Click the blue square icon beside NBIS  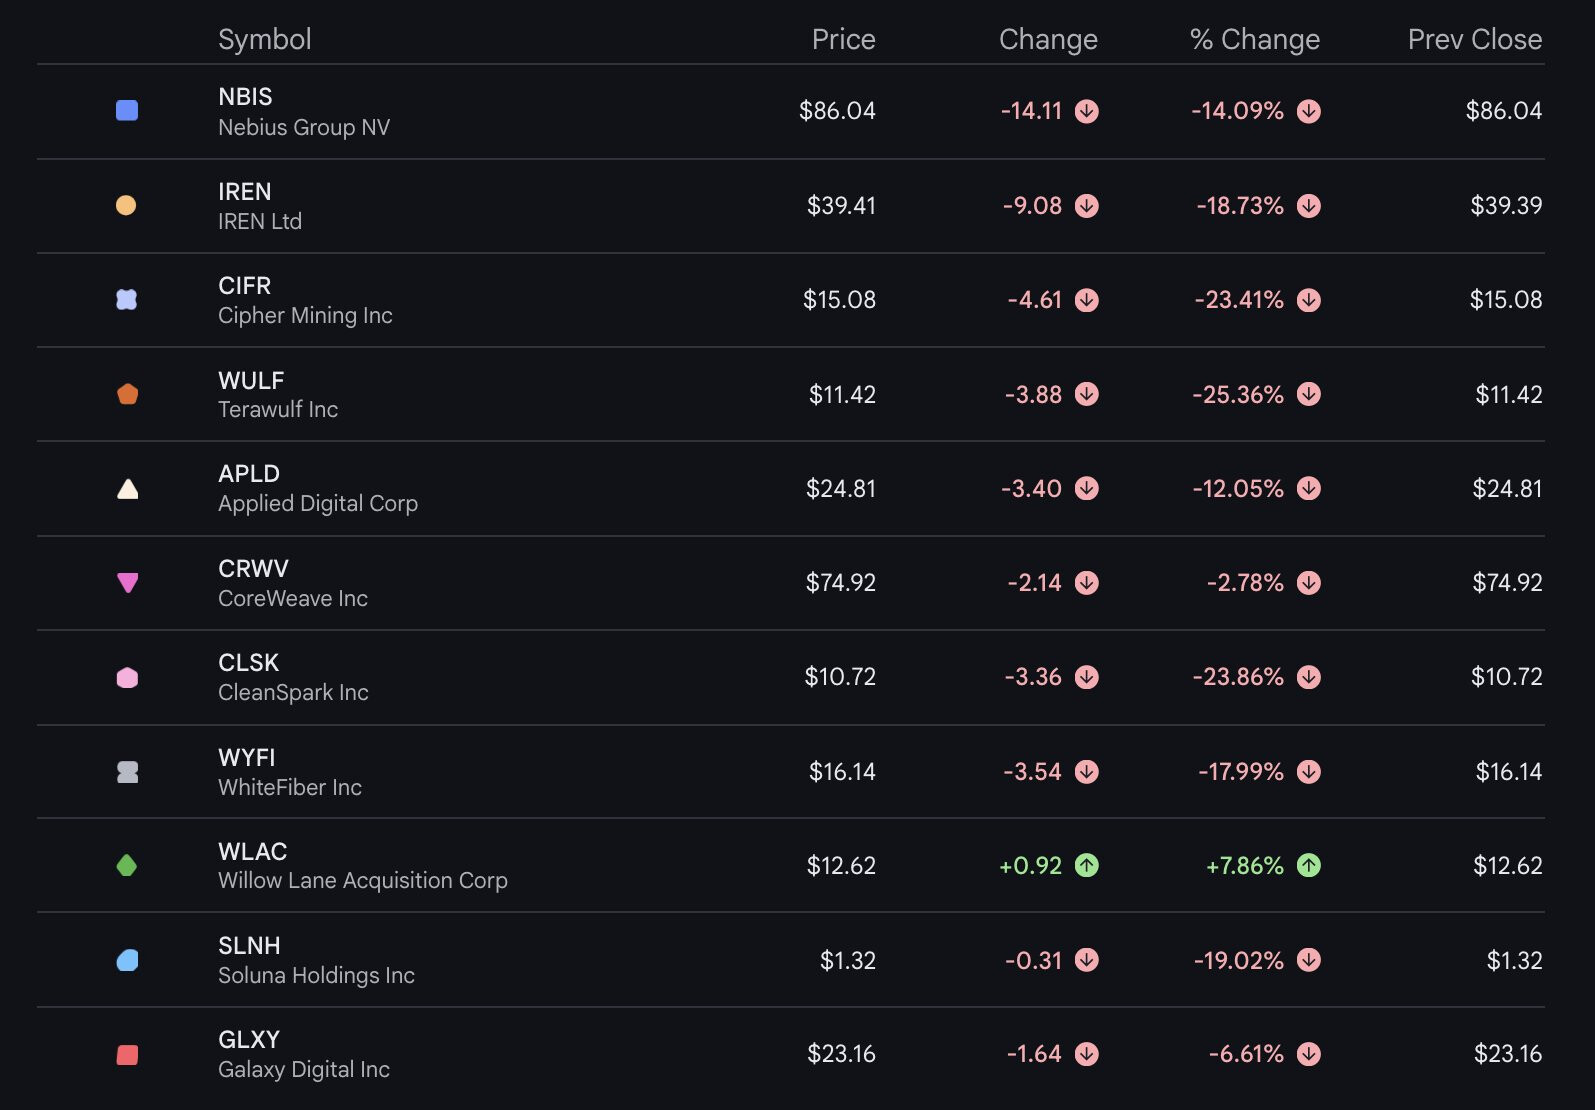(x=127, y=110)
